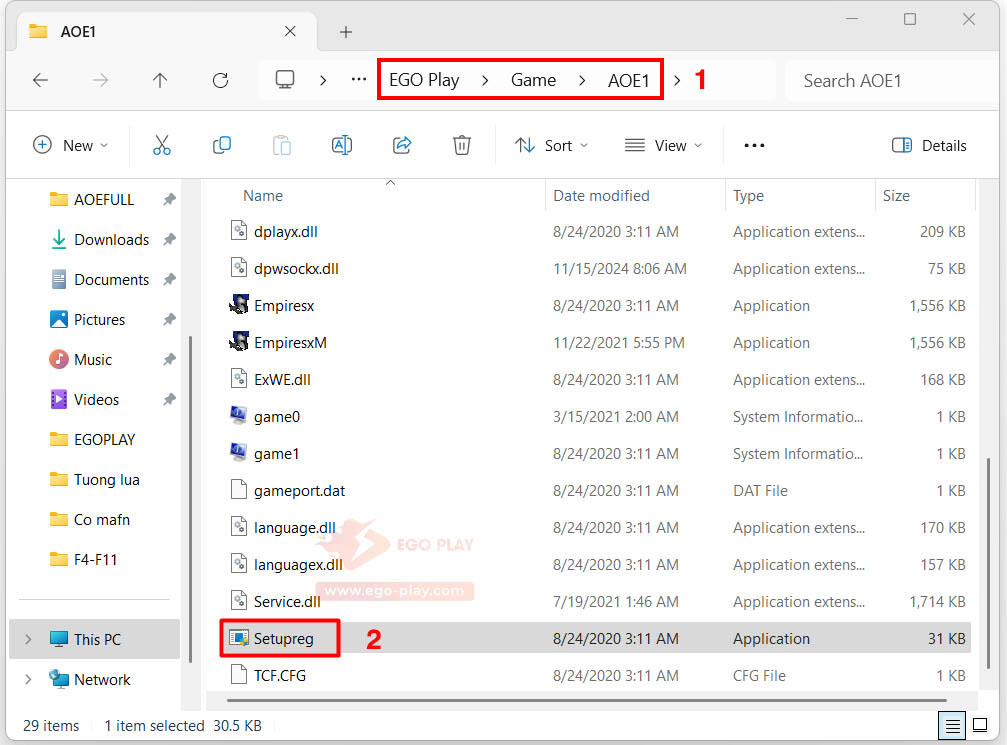Click the Copy icon in toolbar
The width and height of the screenshot is (1007, 745).
point(222,146)
